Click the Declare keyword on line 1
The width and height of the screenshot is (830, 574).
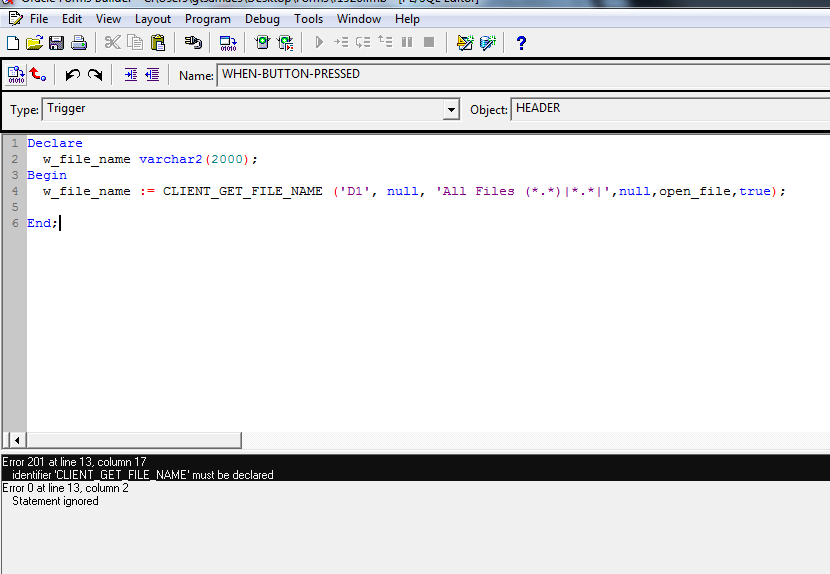(55, 144)
